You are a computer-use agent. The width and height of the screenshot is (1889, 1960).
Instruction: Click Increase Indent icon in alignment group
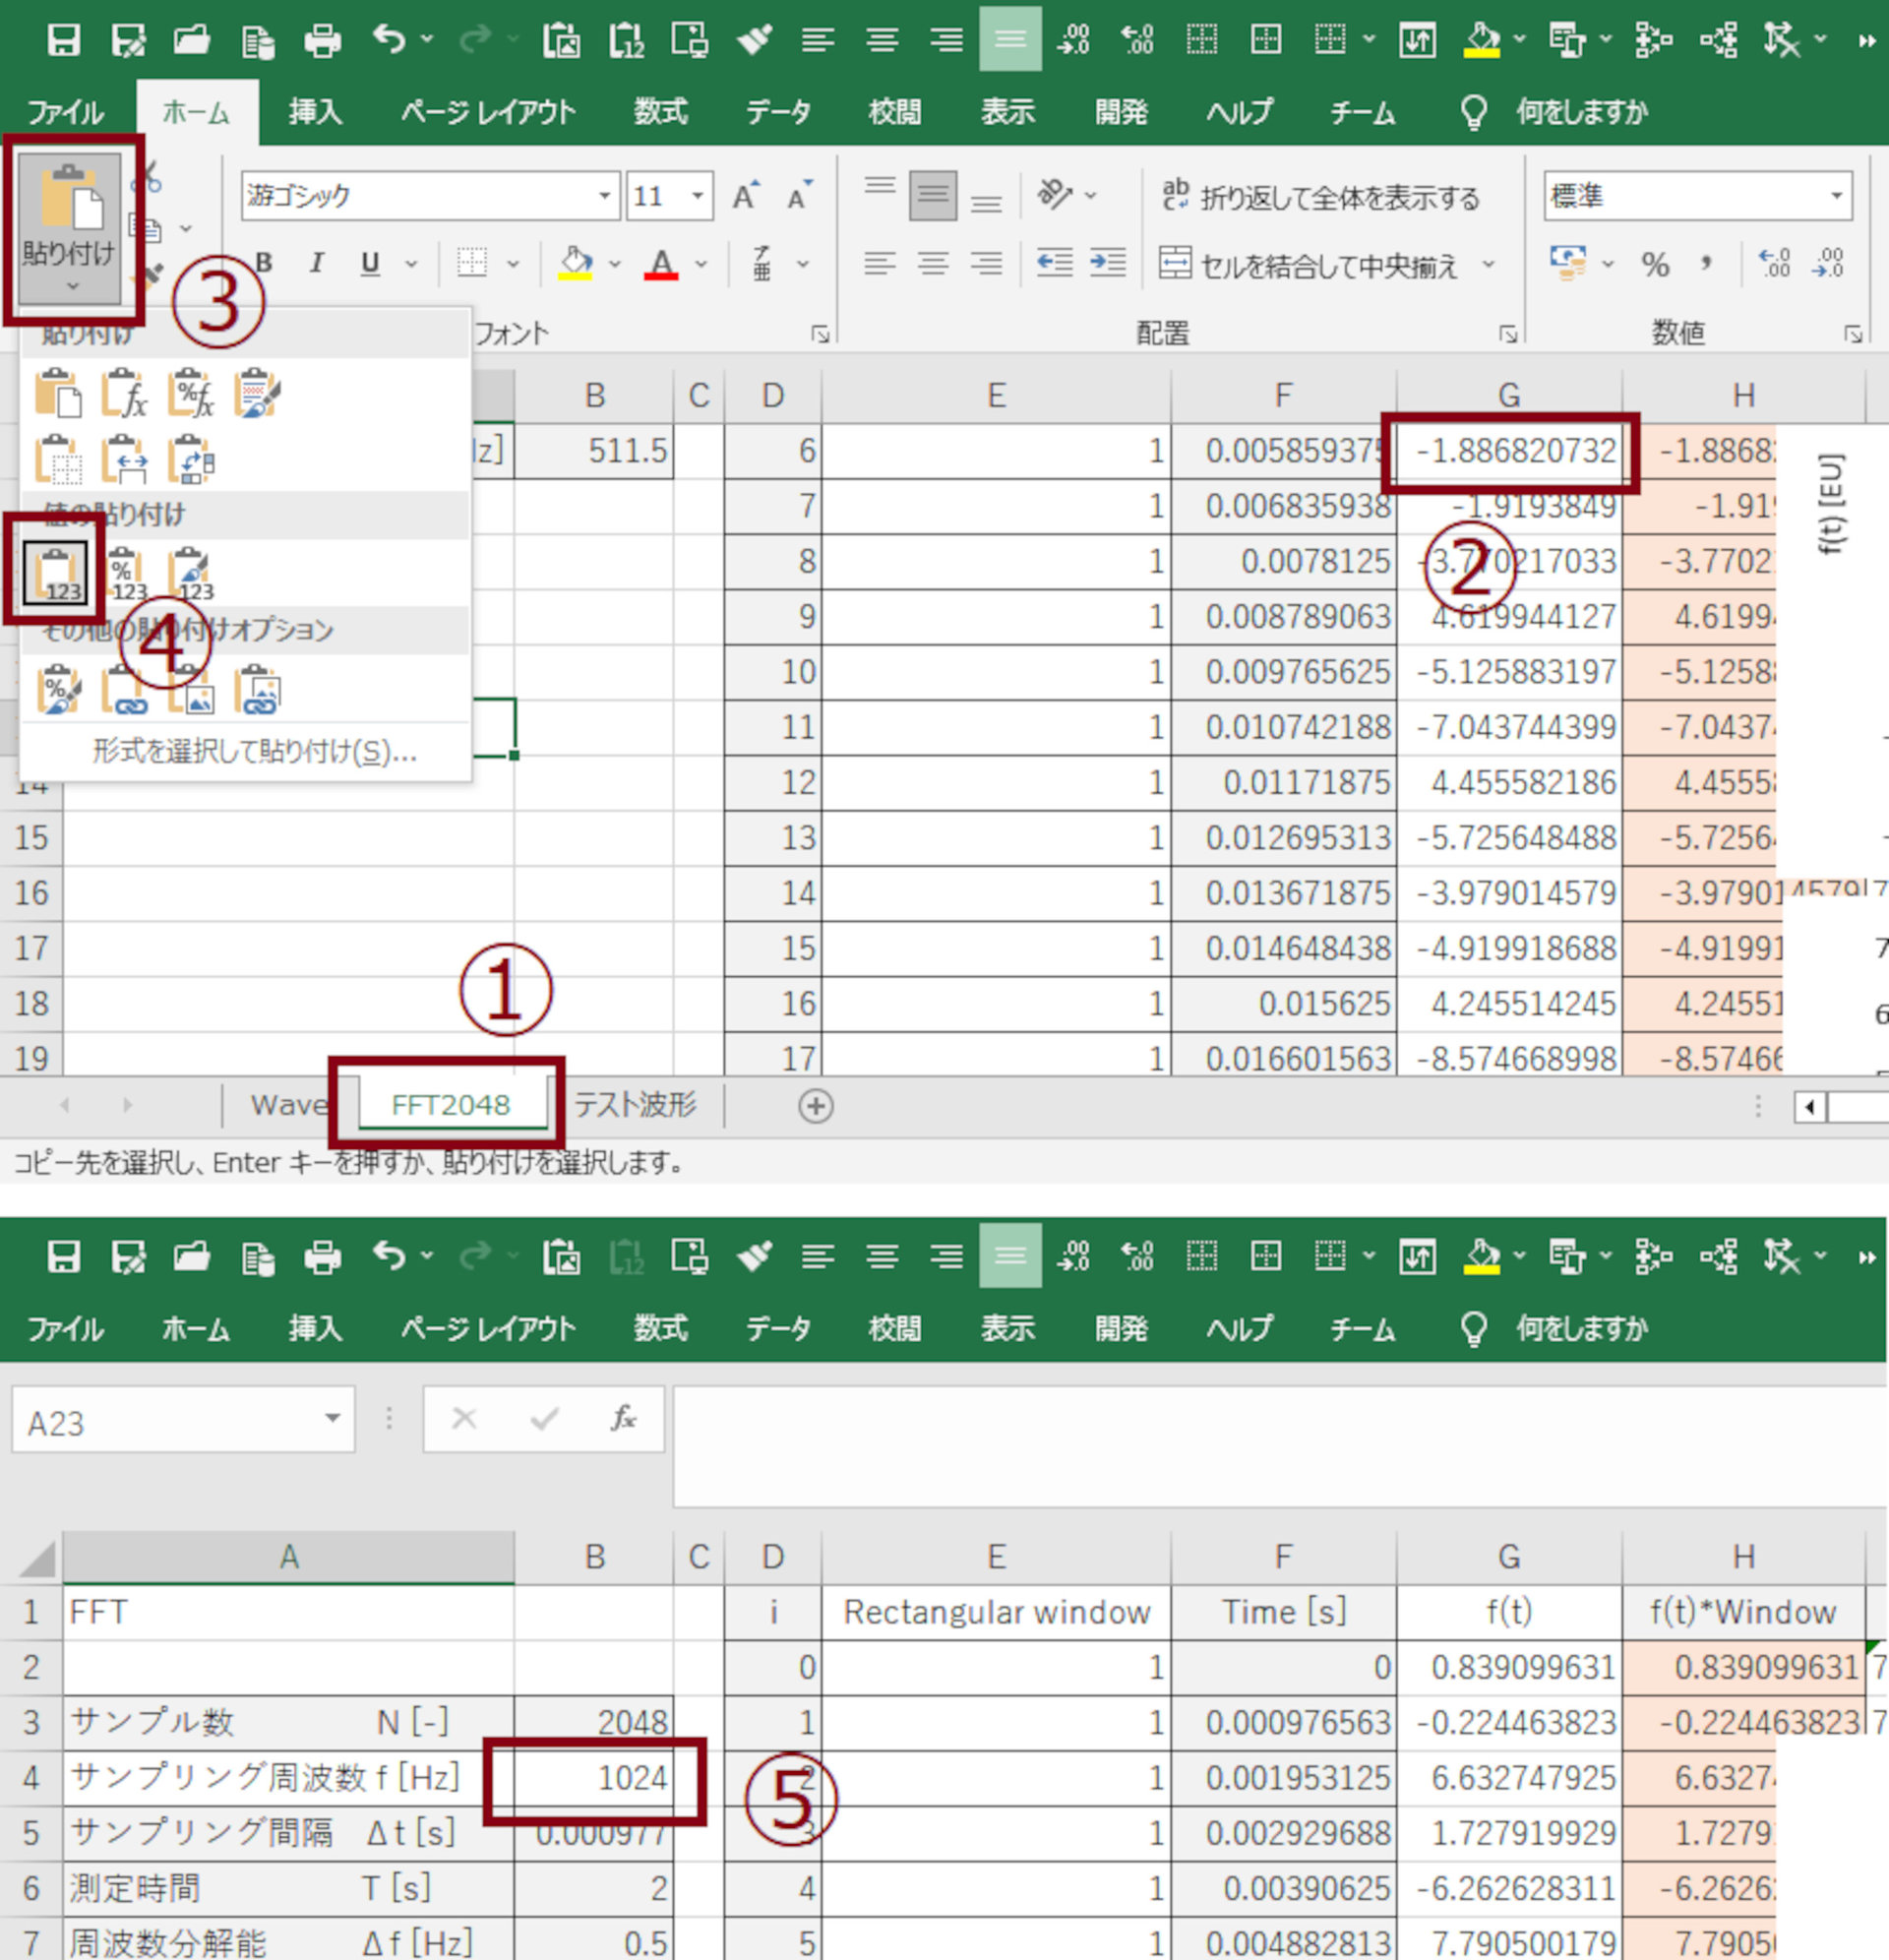(x=1108, y=263)
